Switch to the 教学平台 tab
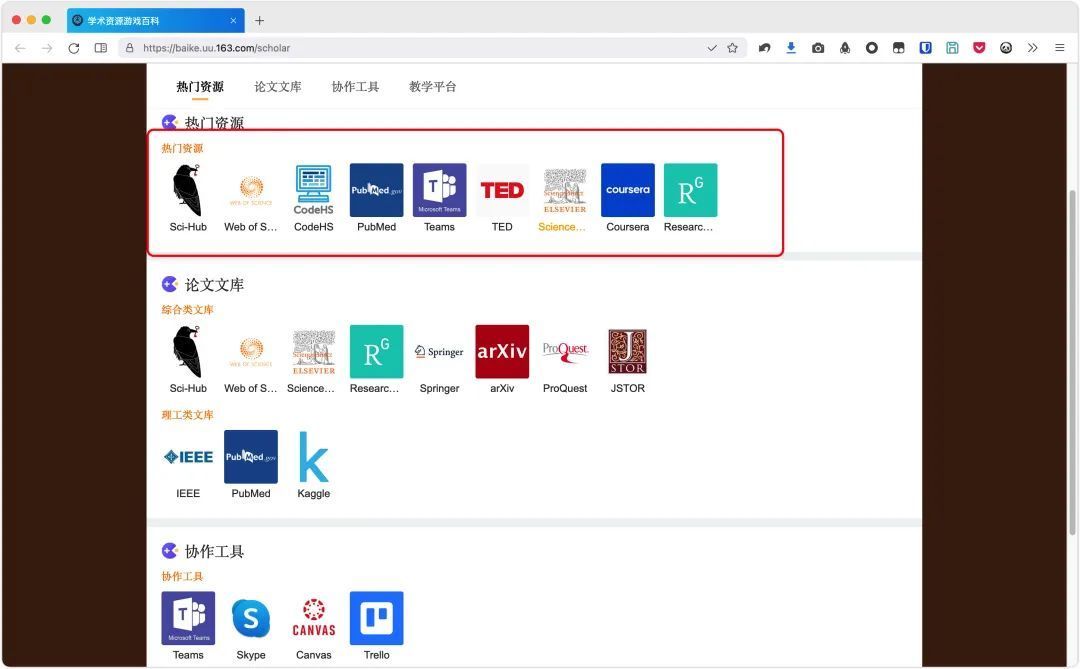Screen dimensions: 1080x669 tap(432, 87)
